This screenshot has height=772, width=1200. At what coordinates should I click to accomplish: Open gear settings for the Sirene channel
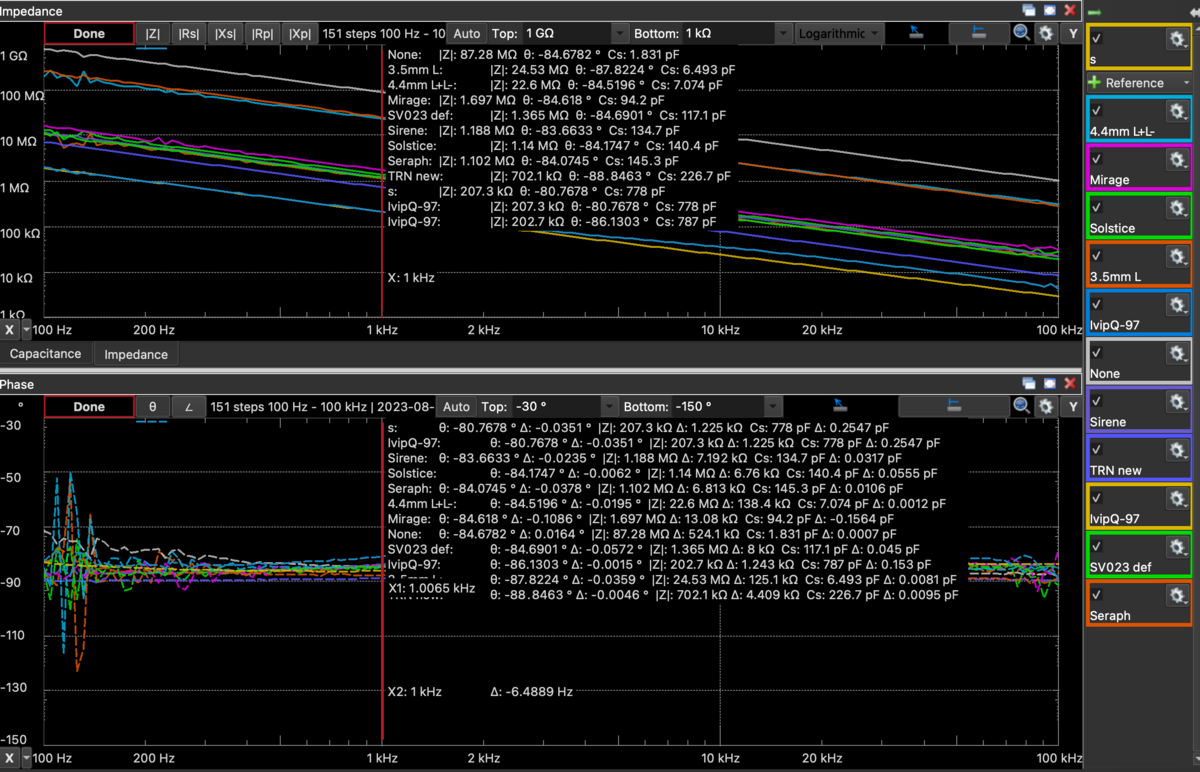click(x=1177, y=402)
